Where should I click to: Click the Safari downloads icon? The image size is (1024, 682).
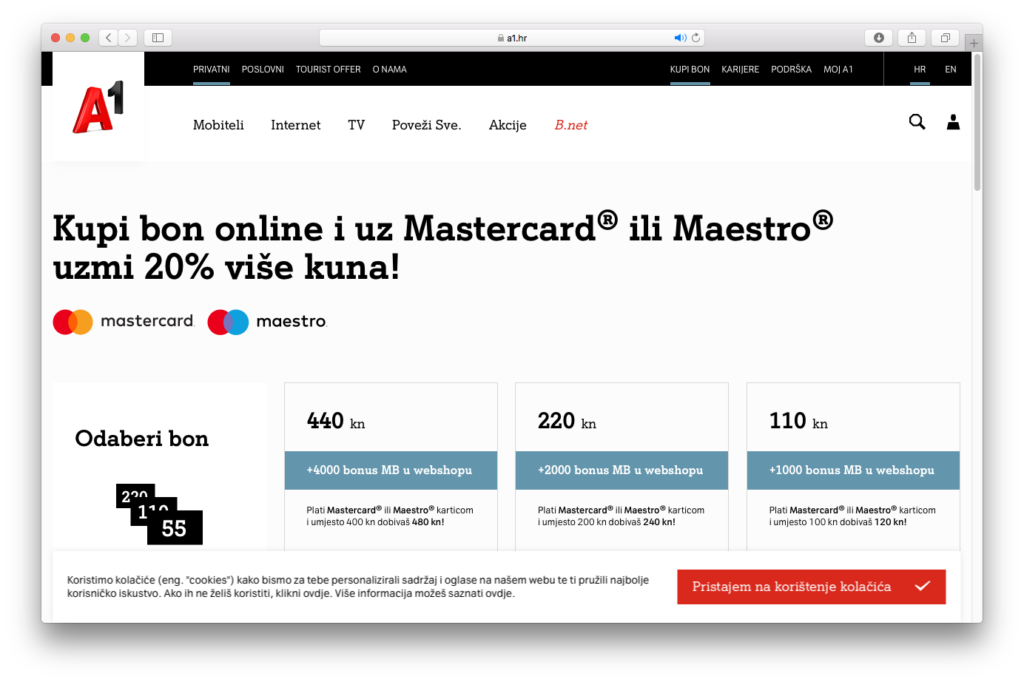(x=878, y=38)
